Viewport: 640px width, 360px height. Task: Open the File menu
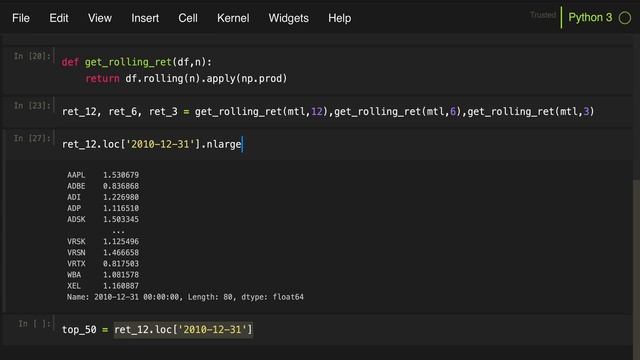coord(21,18)
